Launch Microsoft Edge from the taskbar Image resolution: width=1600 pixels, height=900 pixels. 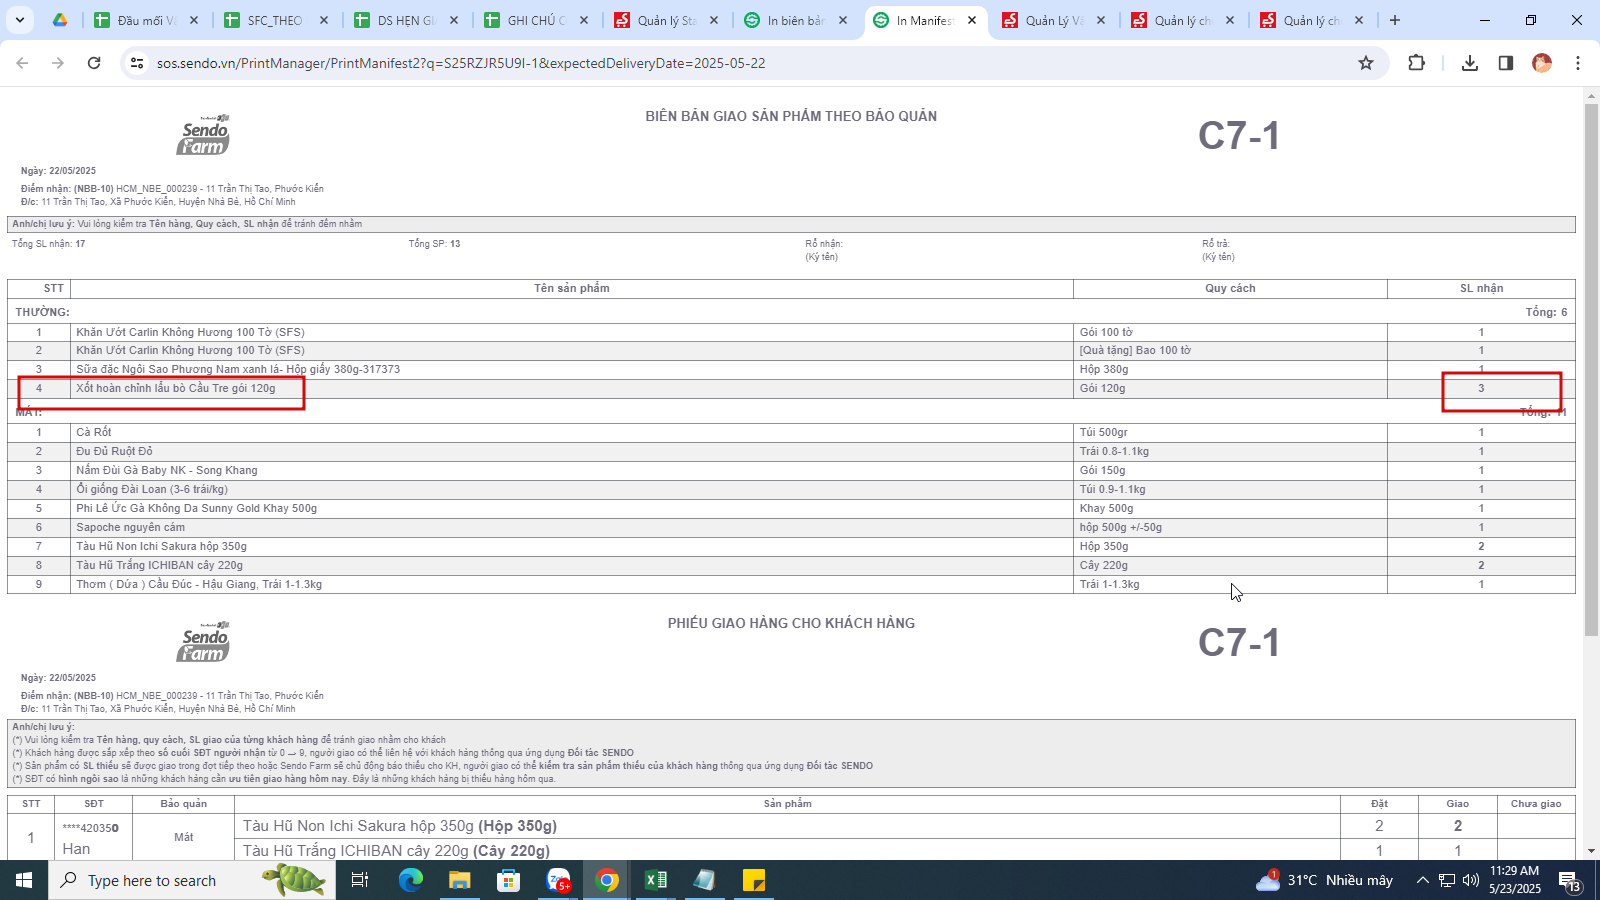[411, 880]
